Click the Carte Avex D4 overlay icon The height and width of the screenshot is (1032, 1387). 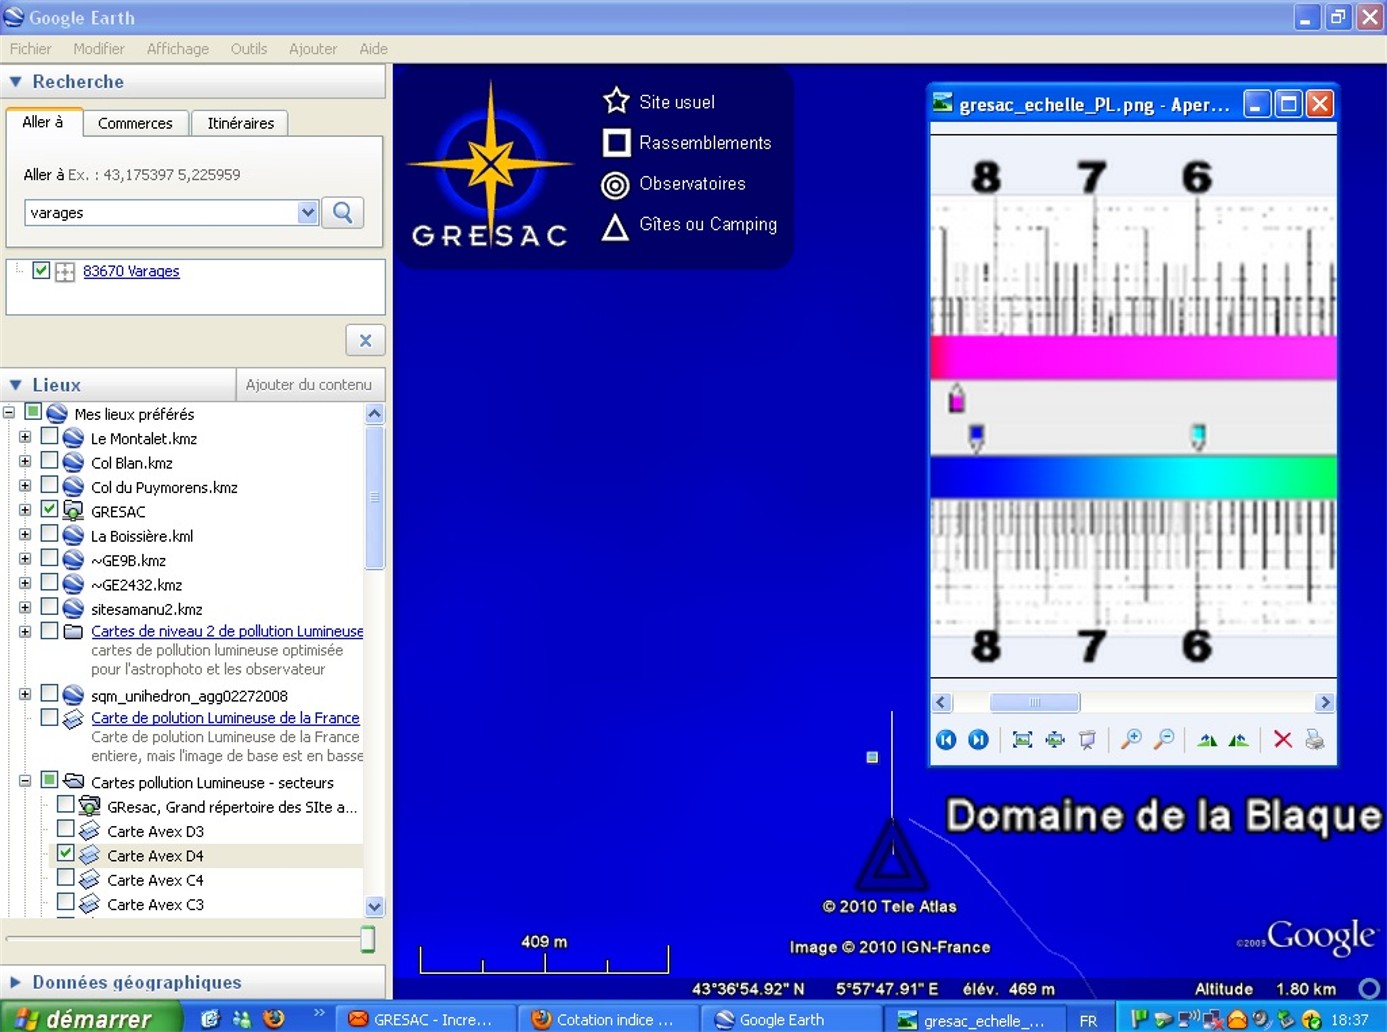tap(90, 856)
